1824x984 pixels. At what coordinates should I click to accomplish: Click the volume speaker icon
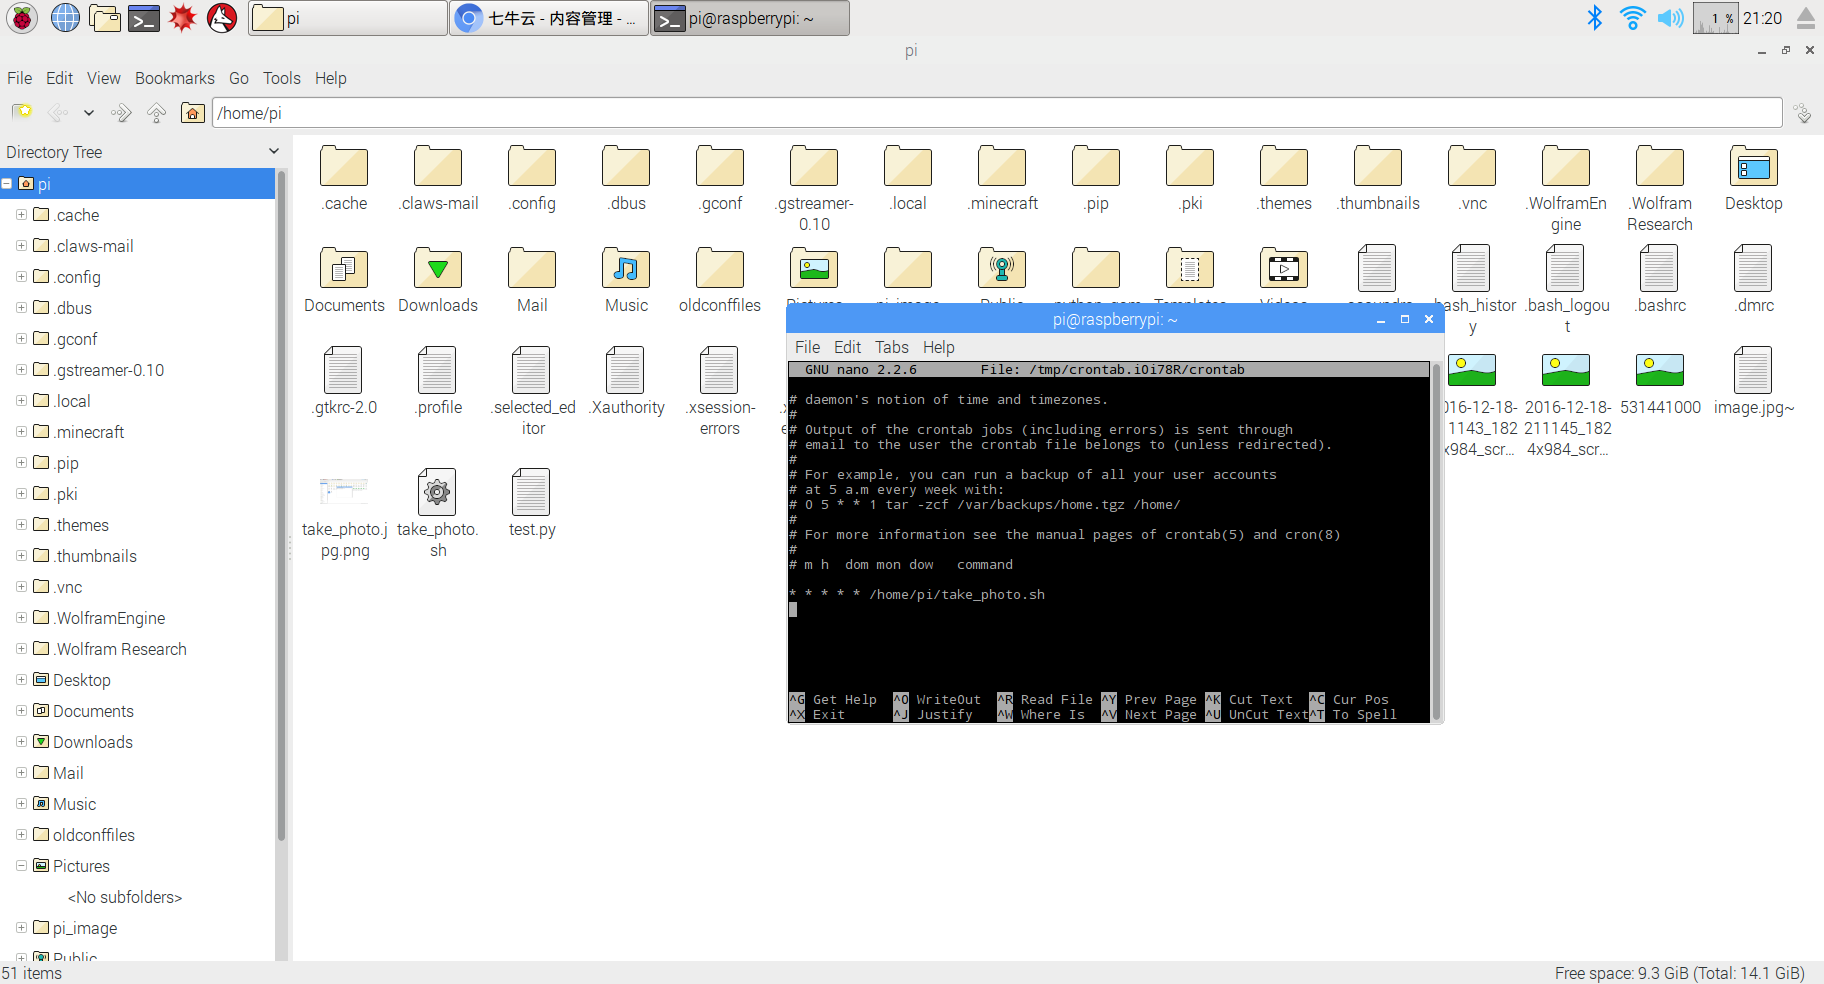(1670, 18)
